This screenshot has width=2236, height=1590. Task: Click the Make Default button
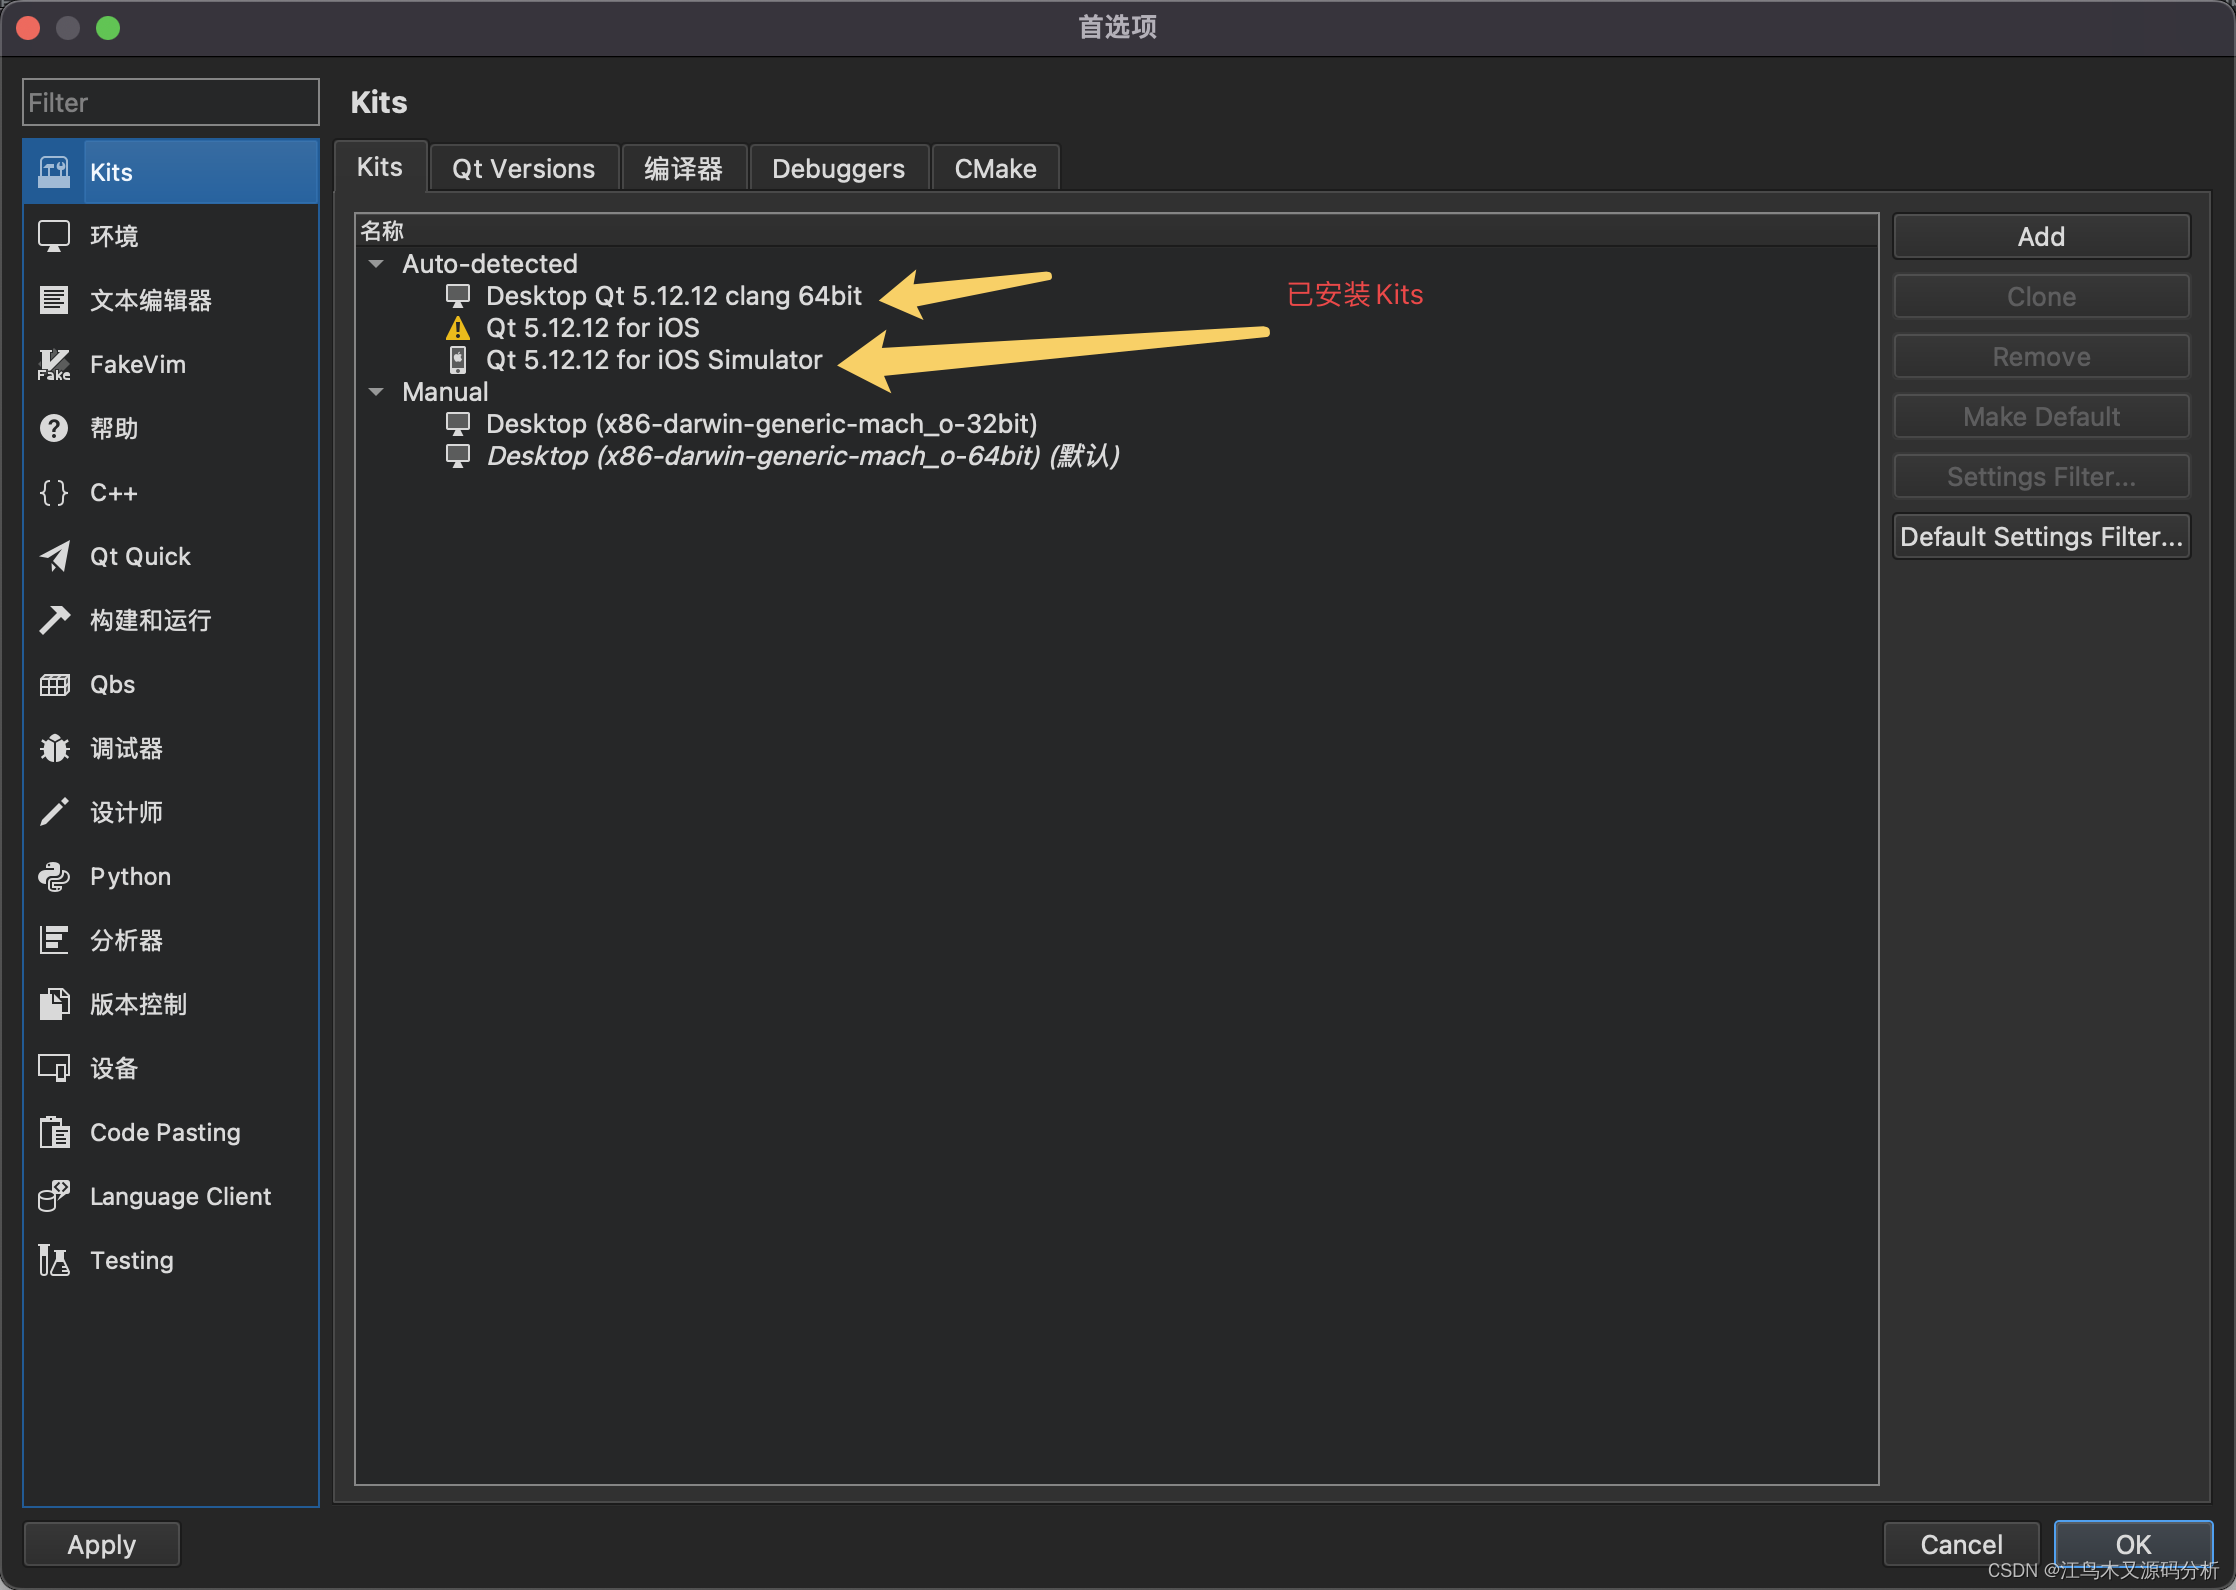point(2041,417)
